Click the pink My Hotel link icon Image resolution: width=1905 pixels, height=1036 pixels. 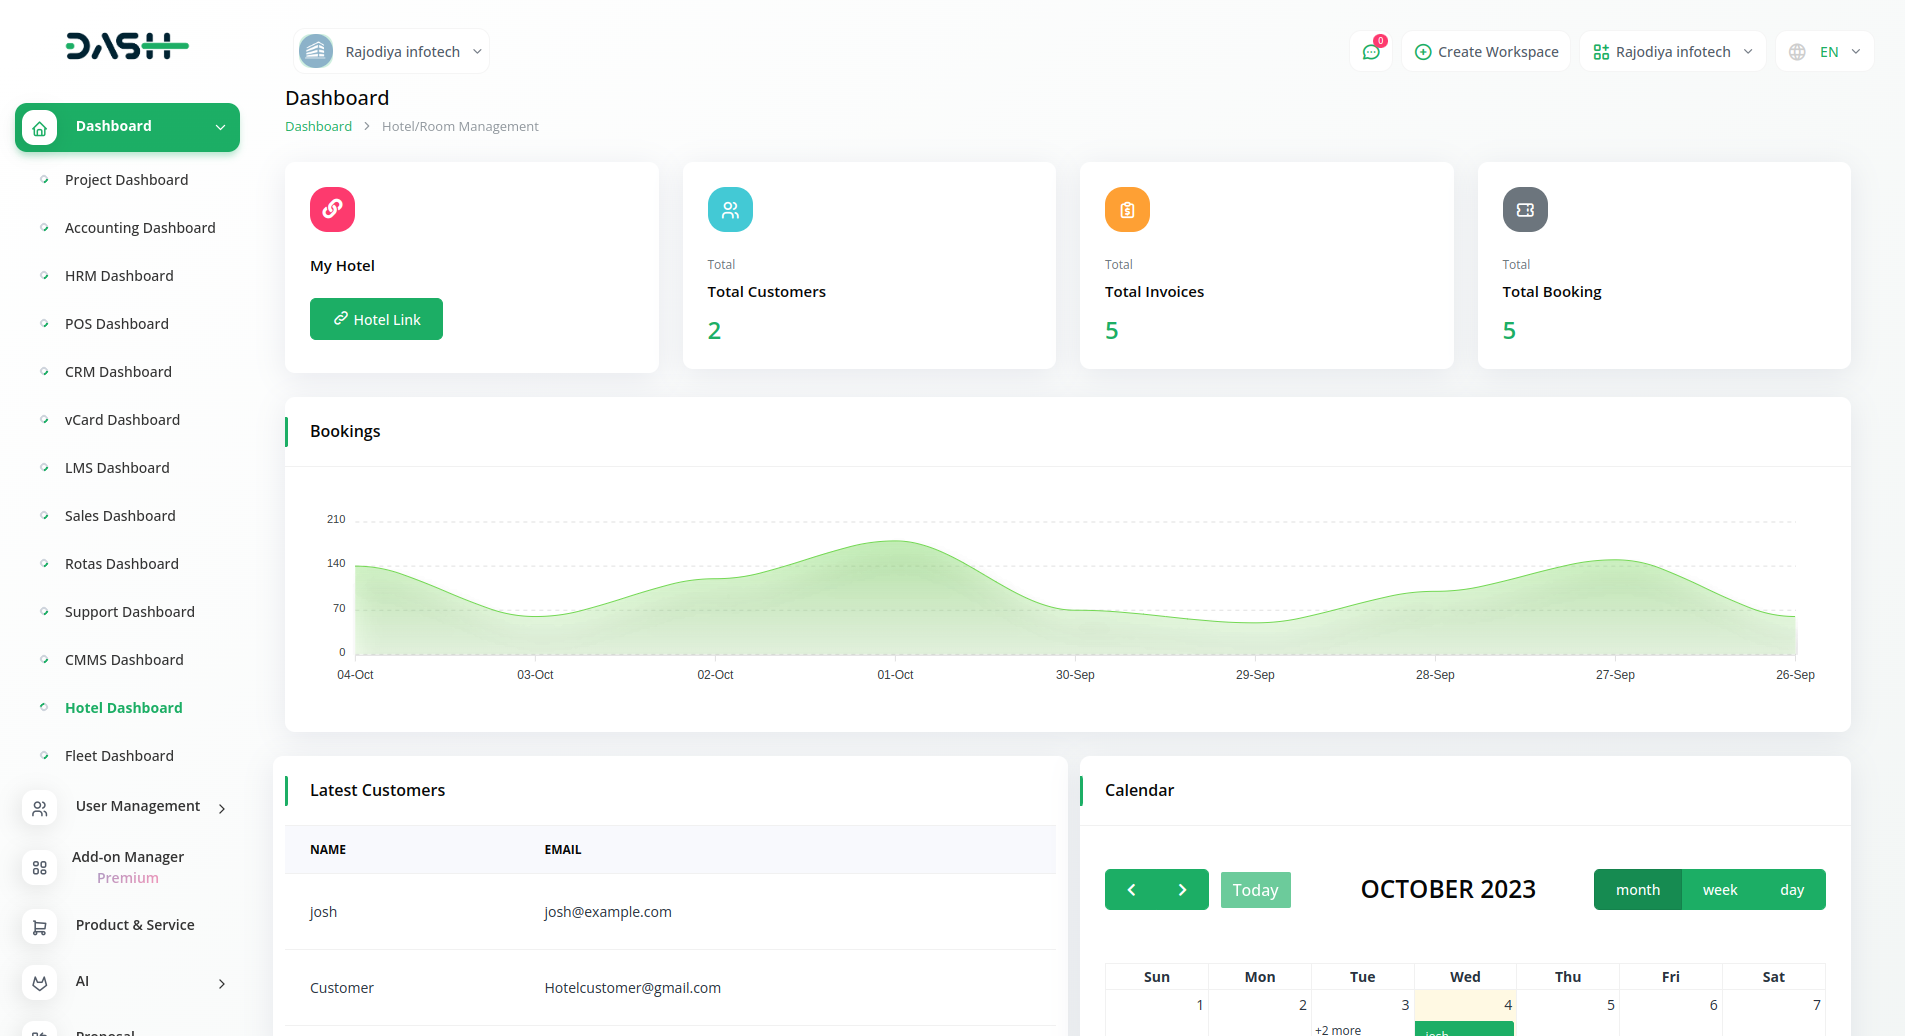[332, 209]
